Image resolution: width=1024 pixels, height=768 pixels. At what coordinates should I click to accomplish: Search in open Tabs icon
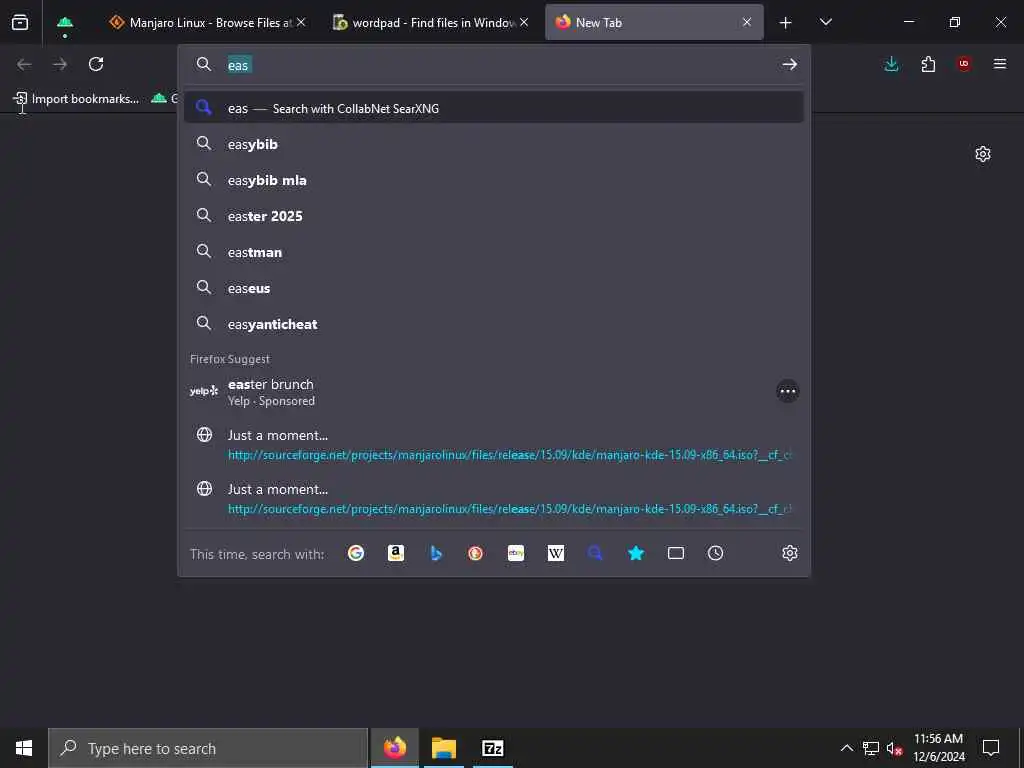[676, 553]
